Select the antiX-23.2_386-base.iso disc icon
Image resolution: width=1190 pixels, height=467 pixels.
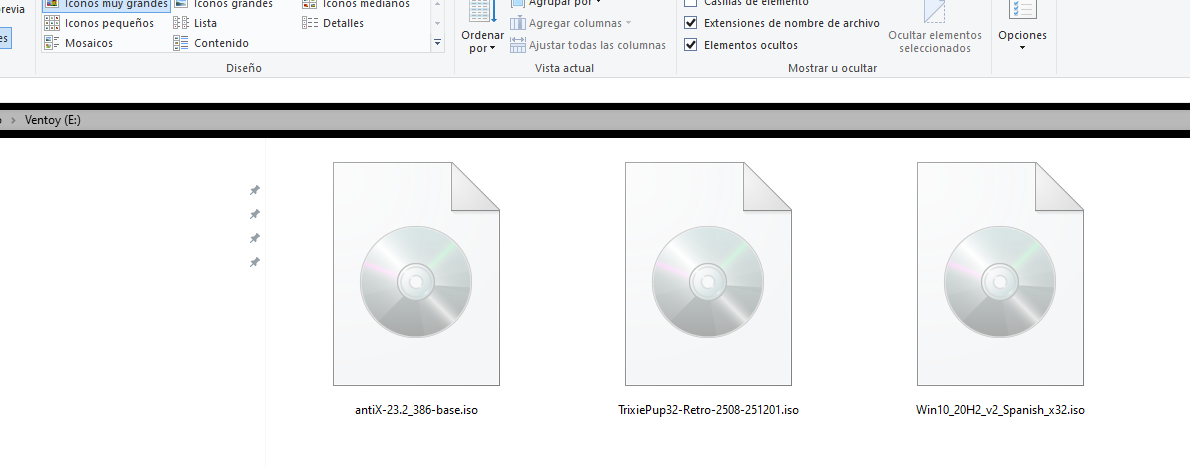pos(416,274)
